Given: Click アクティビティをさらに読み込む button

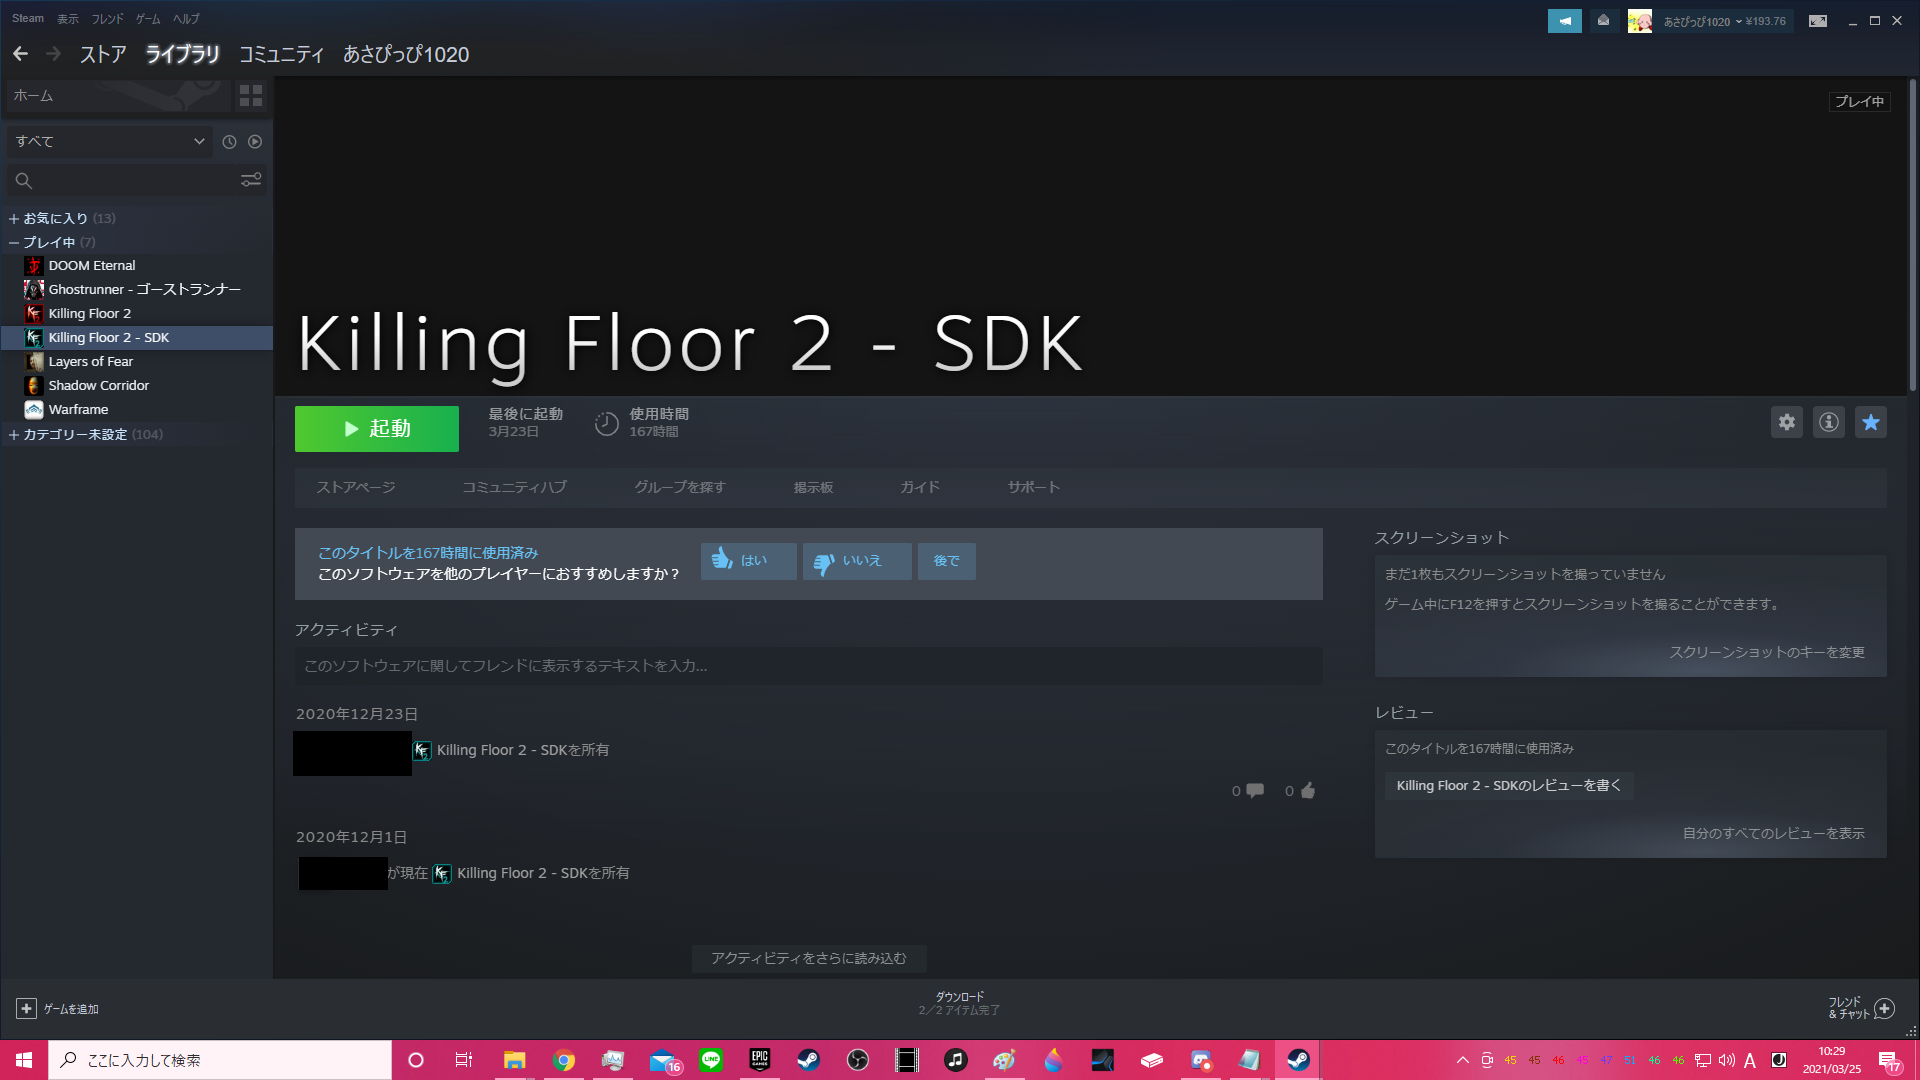Looking at the screenshot, I should point(808,958).
